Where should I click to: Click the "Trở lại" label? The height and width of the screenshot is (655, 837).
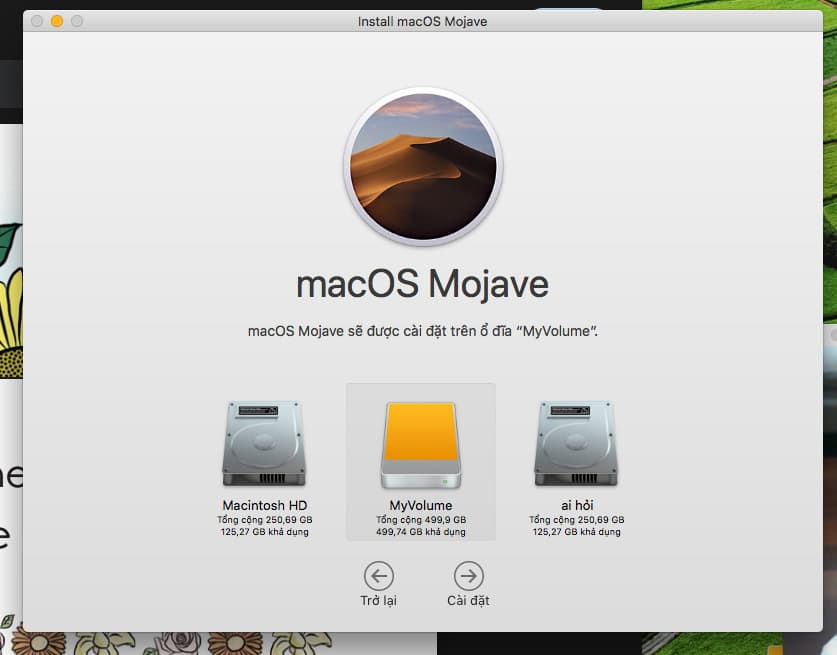(378, 601)
